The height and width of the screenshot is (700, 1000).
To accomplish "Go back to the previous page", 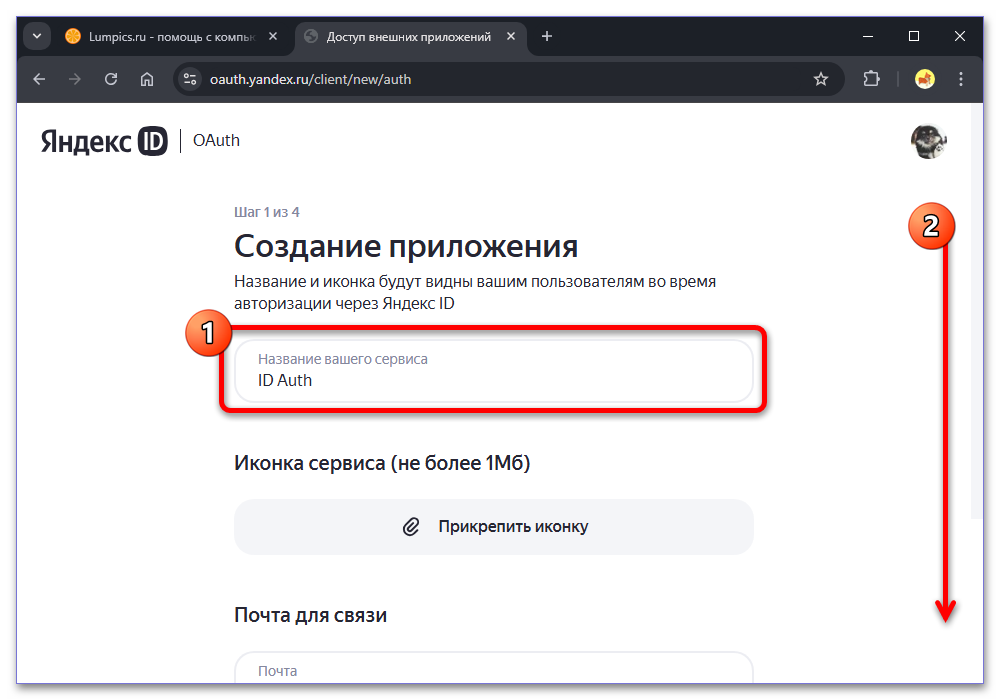I will click(x=40, y=79).
